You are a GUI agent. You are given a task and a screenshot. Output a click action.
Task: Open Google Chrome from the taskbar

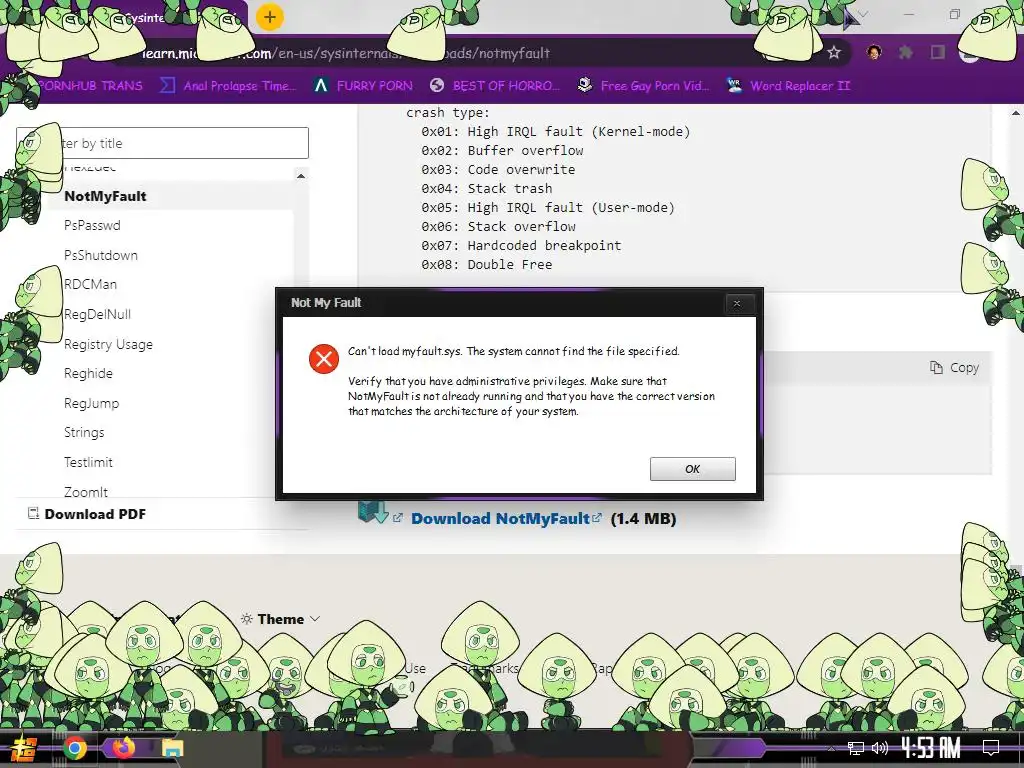75,748
